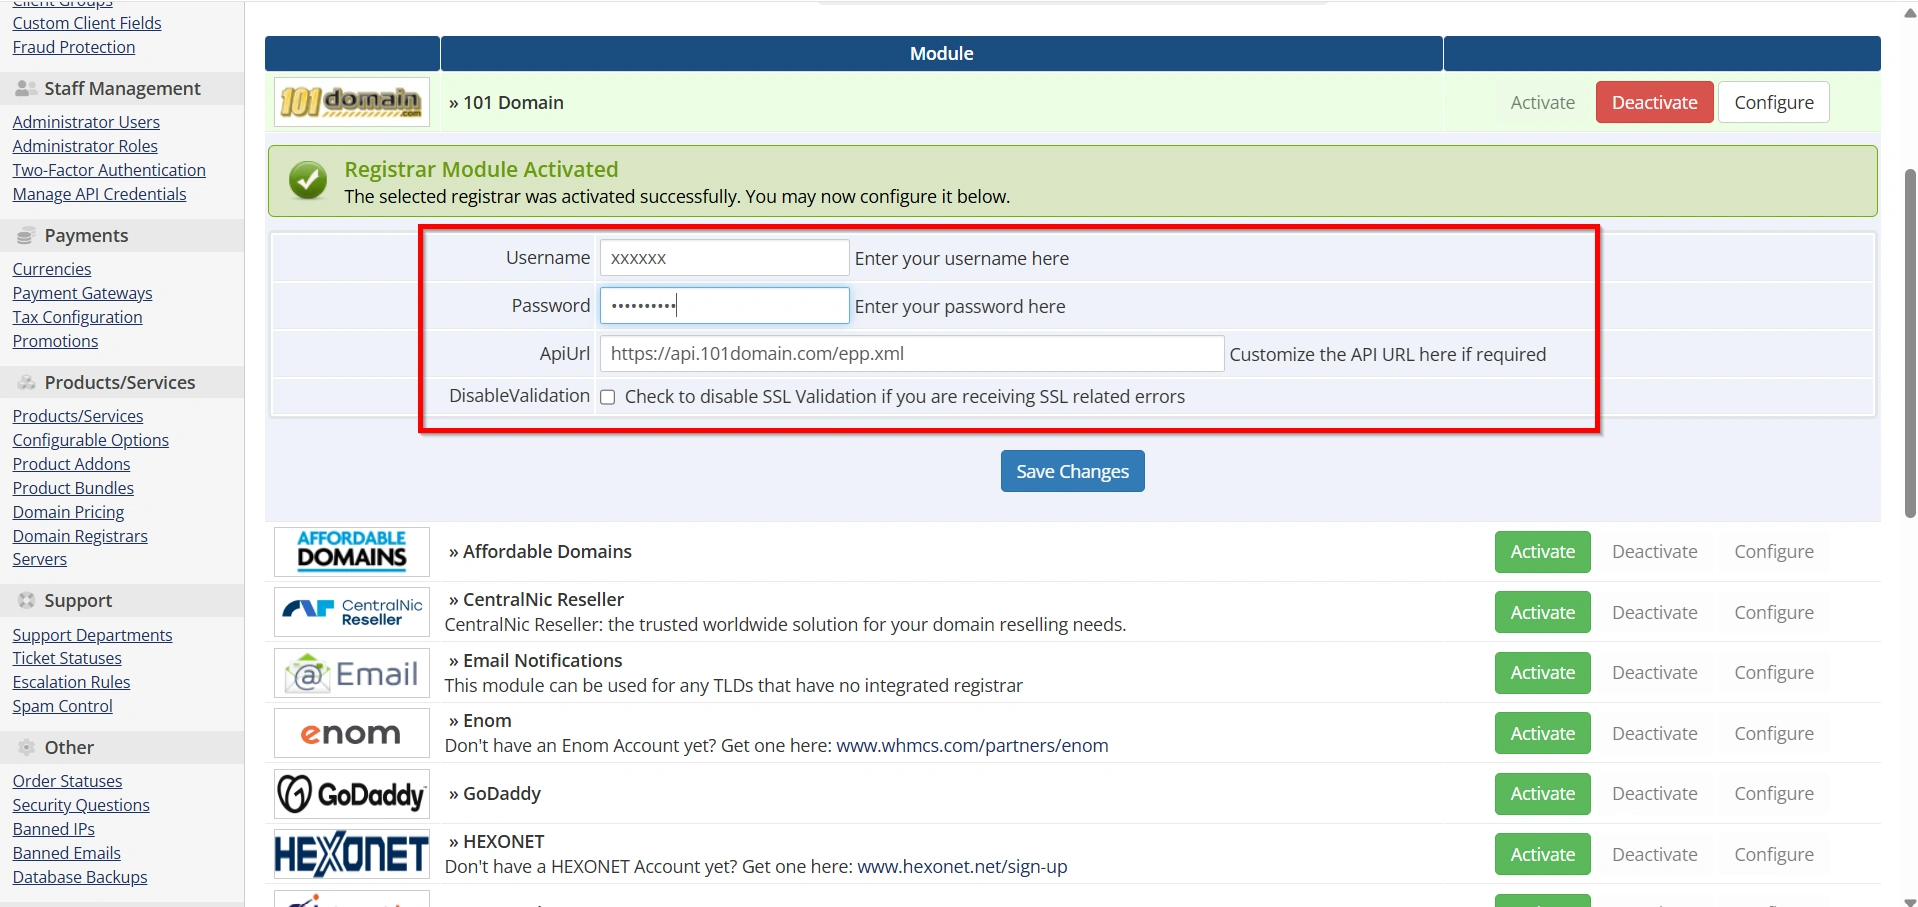Open Product Bundles link
Image resolution: width=1918 pixels, height=907 pixels.
pyautogui.click(x=73, y=488)
